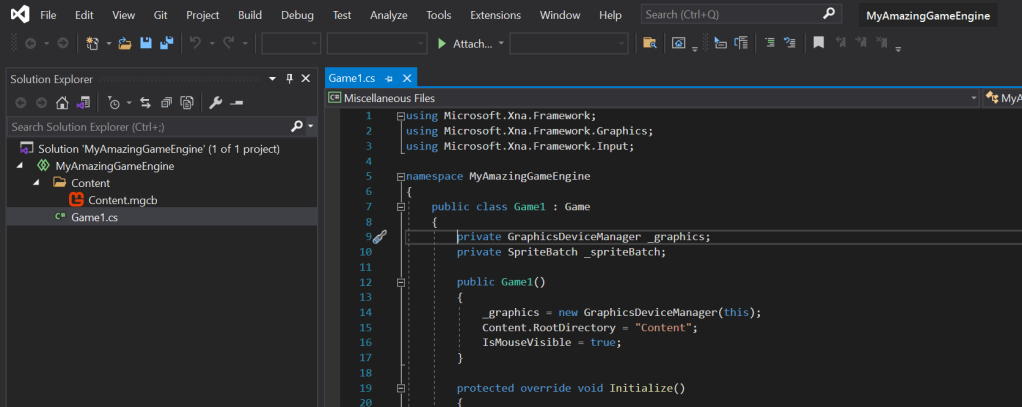Collapse the MyAmazingGameEngine project node

[x=18, y=166]
